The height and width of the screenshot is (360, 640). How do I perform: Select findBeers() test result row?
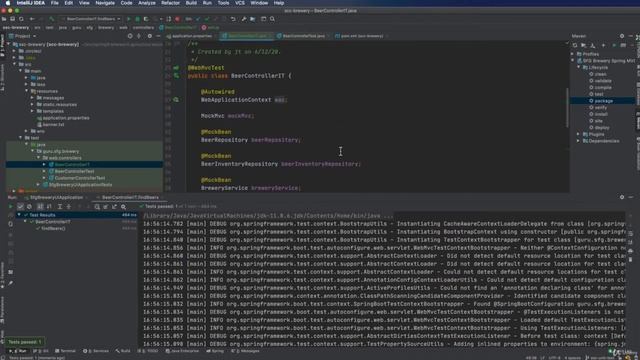click(x=53, y=228)
